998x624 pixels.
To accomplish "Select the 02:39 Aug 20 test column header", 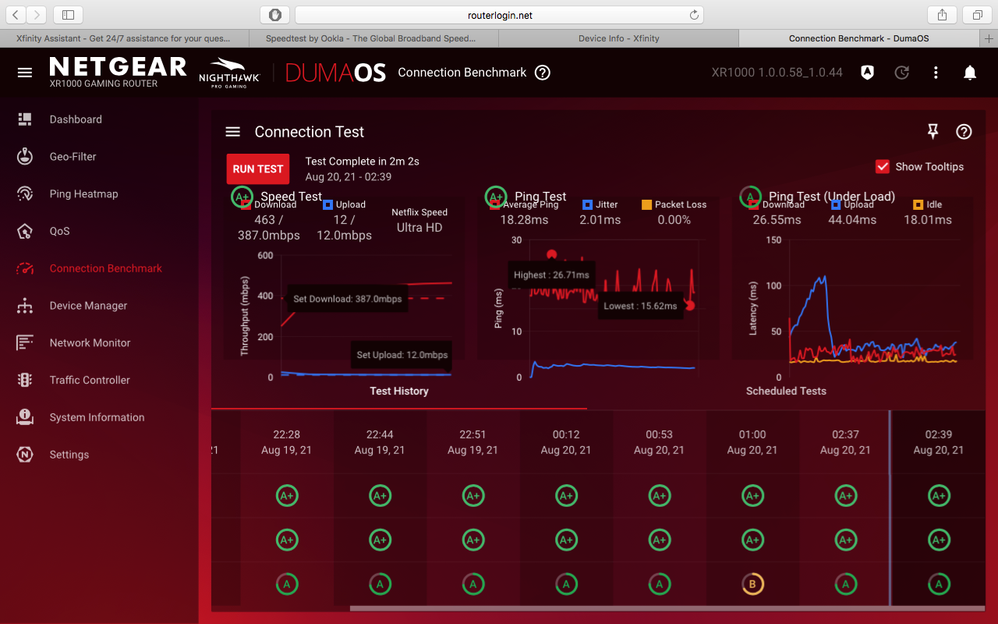I will point(939,442).
